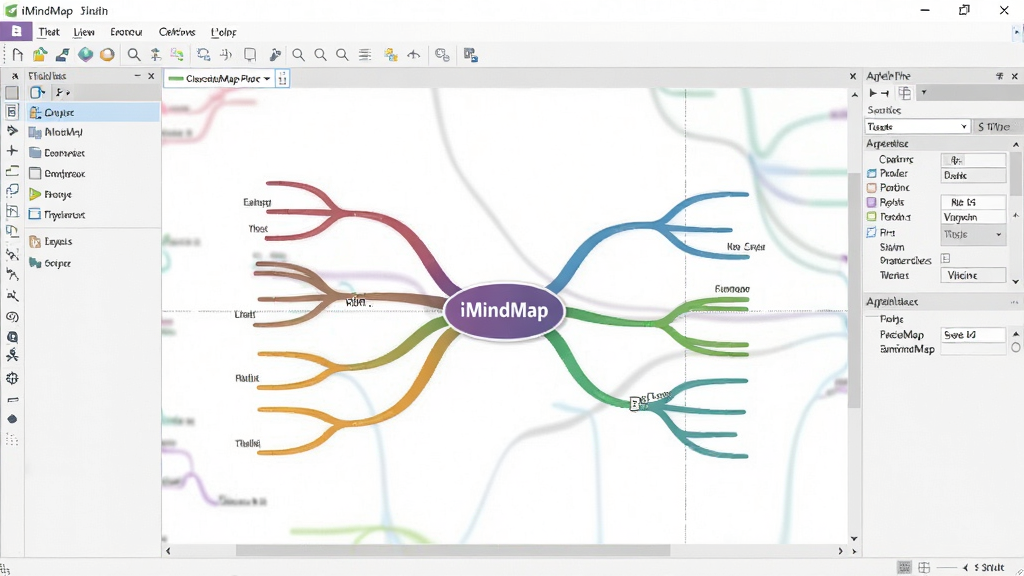Select the crosshair gear tool in left strip
The image size is (1024, 576).
[12, 378]
